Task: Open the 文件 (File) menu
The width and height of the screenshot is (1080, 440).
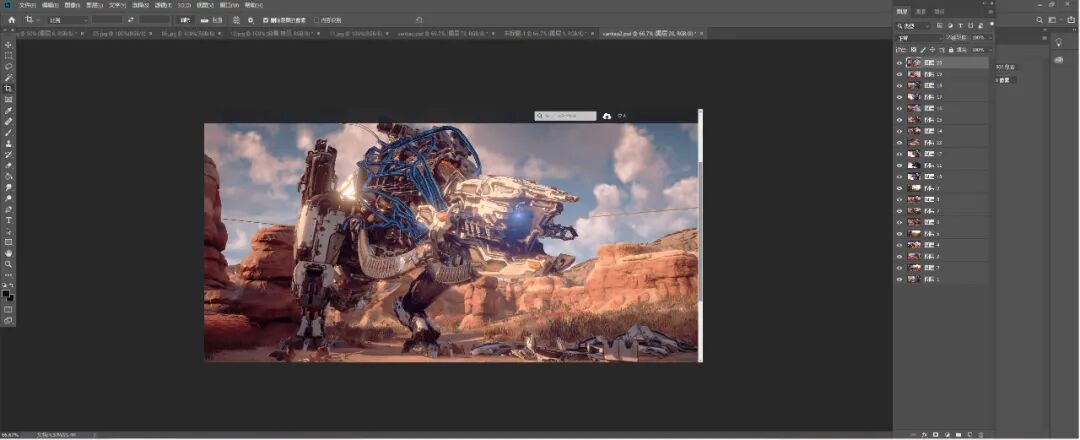Action: [28, 5]
